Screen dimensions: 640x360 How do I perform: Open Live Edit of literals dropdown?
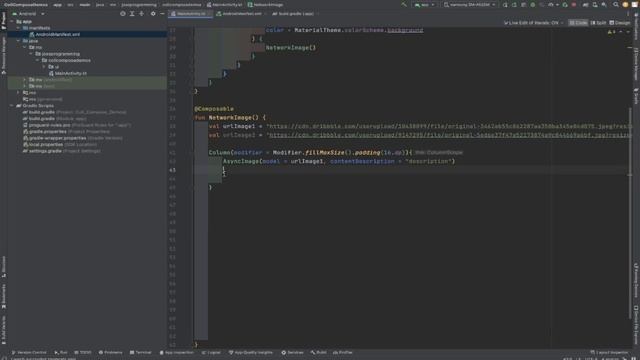(x=533, y=23)
